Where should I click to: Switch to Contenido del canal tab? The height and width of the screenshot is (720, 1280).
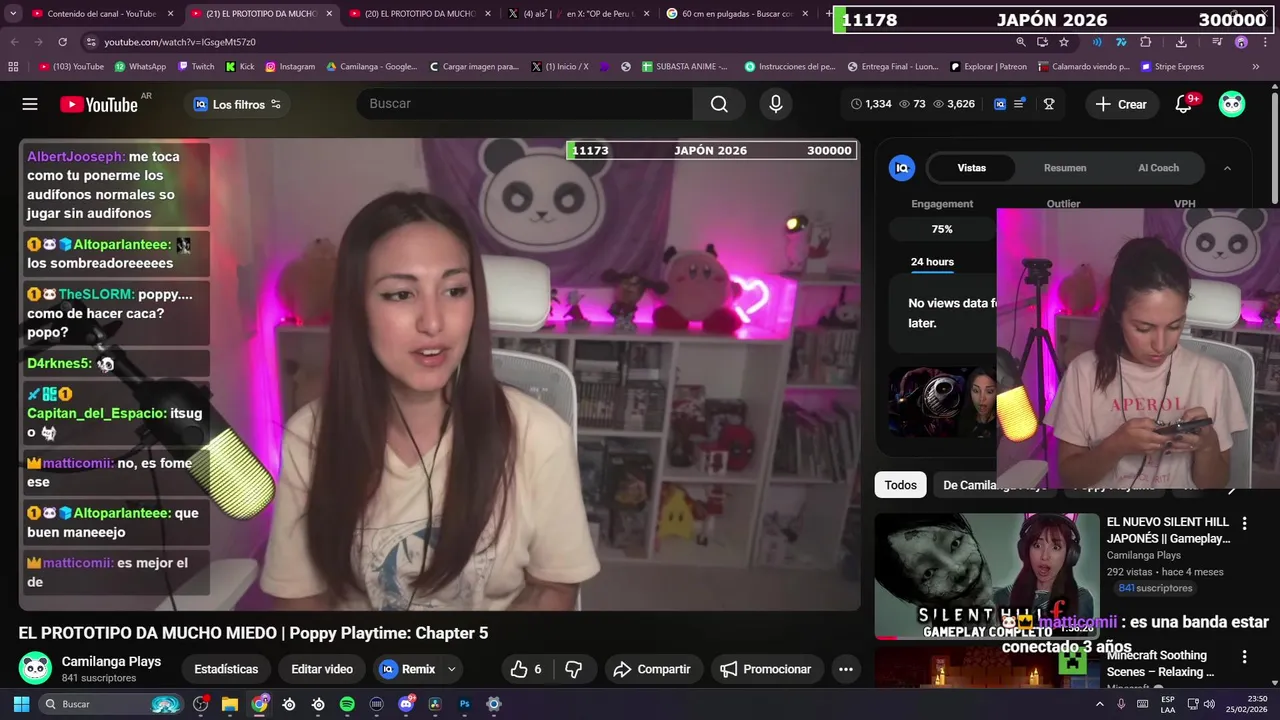[101, 14]
